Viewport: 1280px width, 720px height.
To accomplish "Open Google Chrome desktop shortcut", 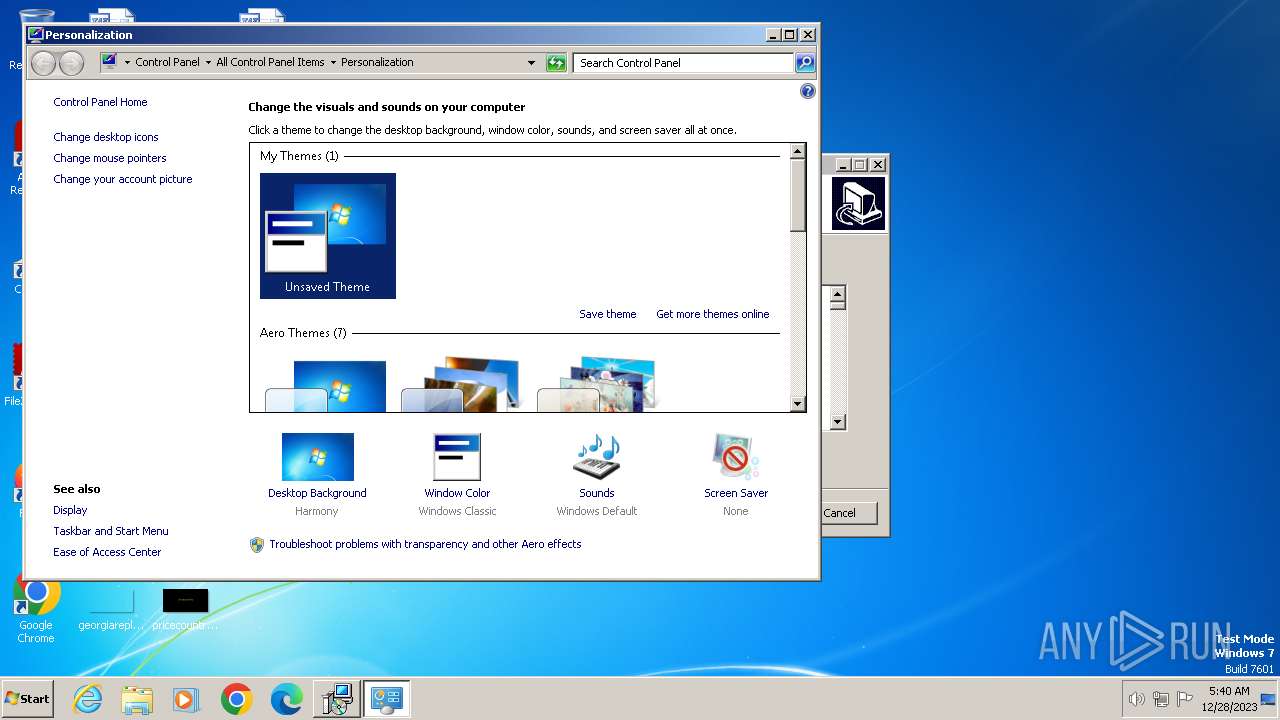I will pyautogui.click(x=36, y=608).
